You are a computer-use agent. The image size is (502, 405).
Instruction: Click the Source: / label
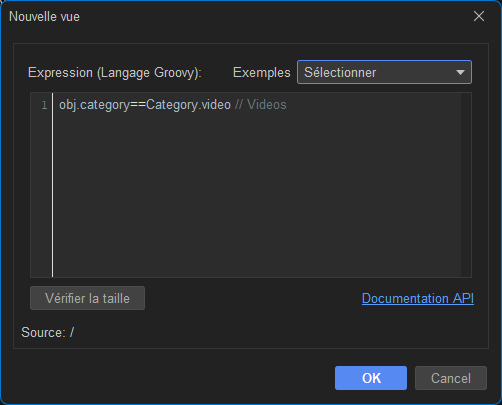tap(47, 332)
